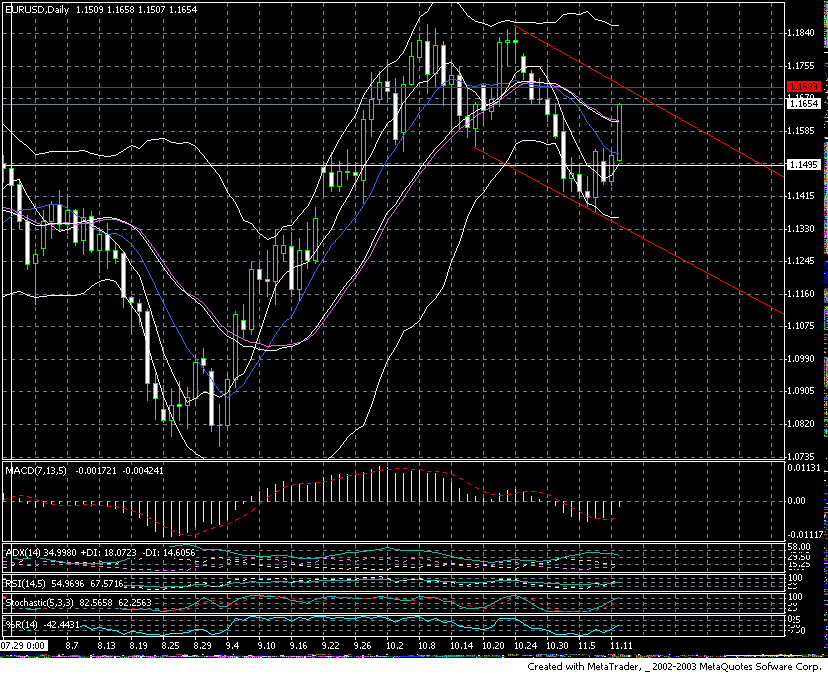This screenshot has width=828, height=674.
Task: Click the 1.1075 price axis value
Action: click(x=801, y=326)
